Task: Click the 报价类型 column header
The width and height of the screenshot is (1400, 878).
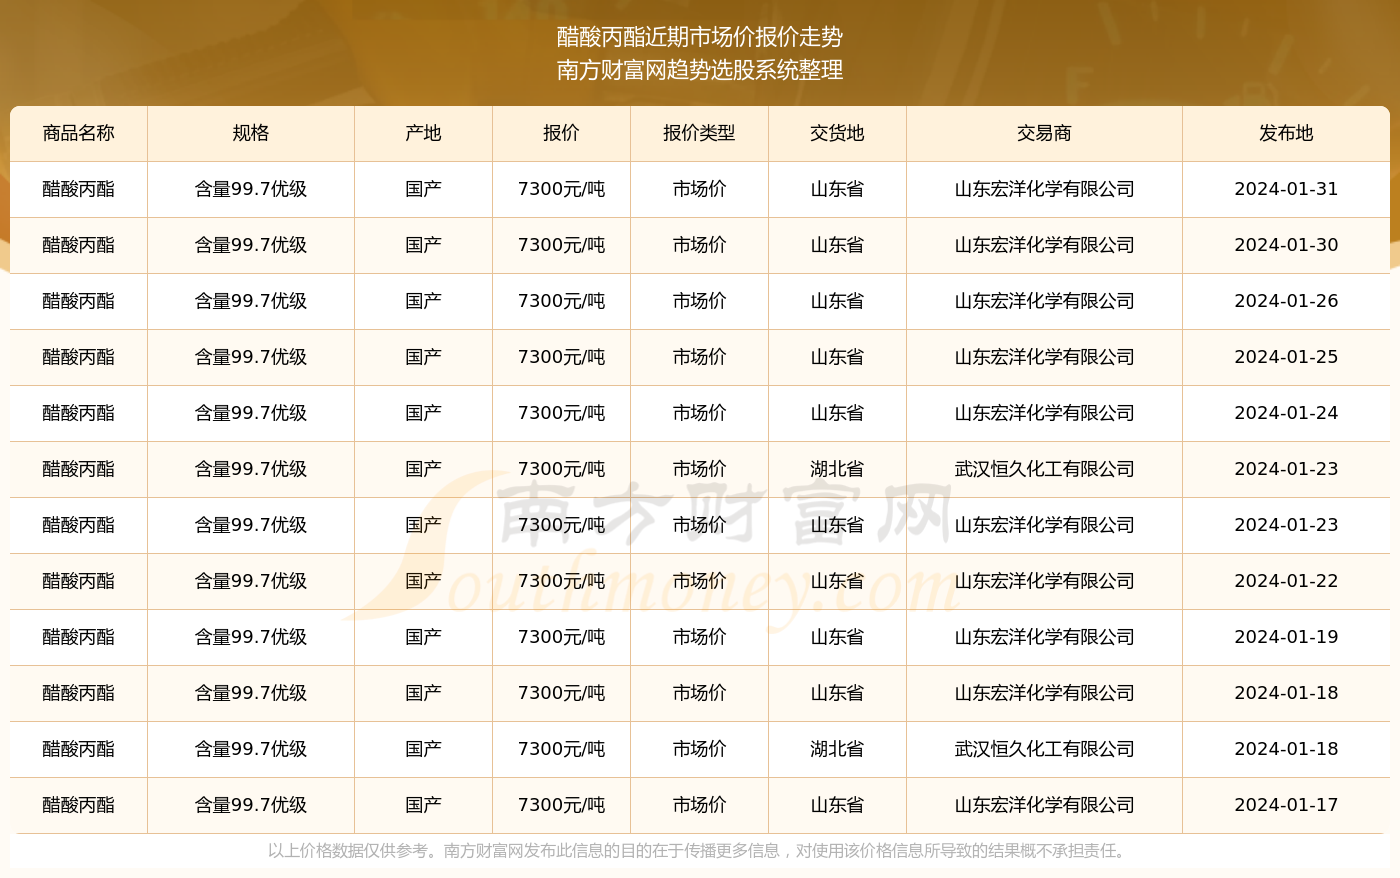Action: 700,133
